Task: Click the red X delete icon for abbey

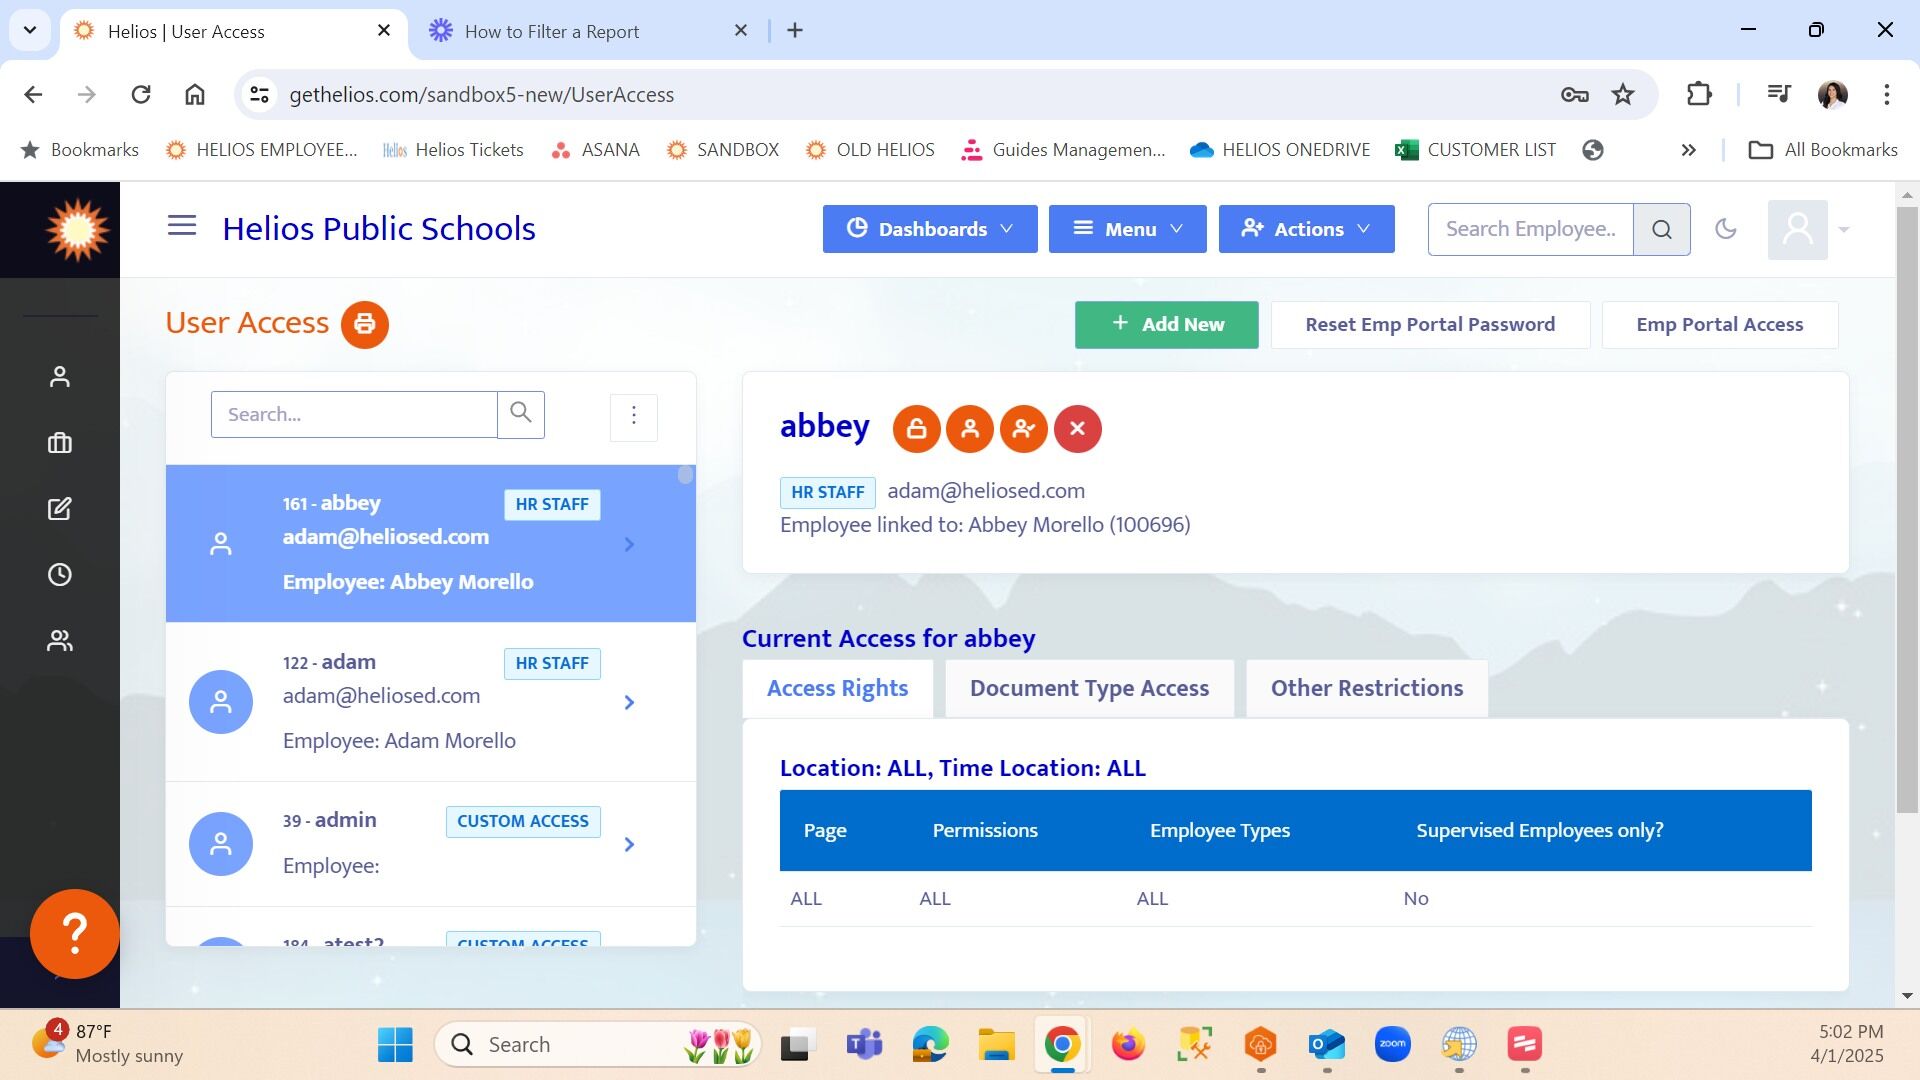Action: [x=1077, y=429]
